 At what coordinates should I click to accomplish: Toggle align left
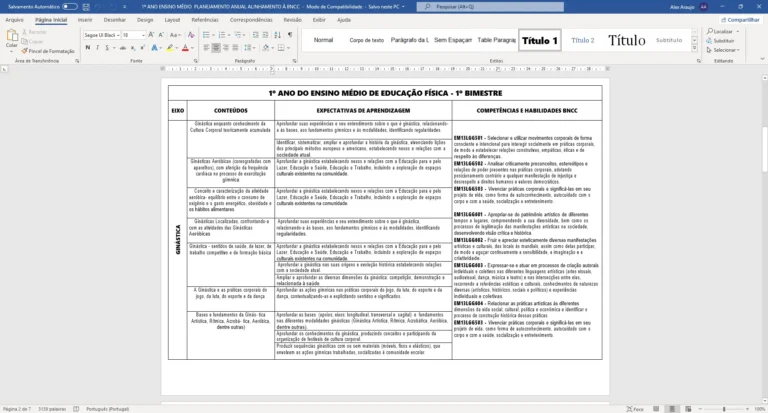click(x=206, y=48)
